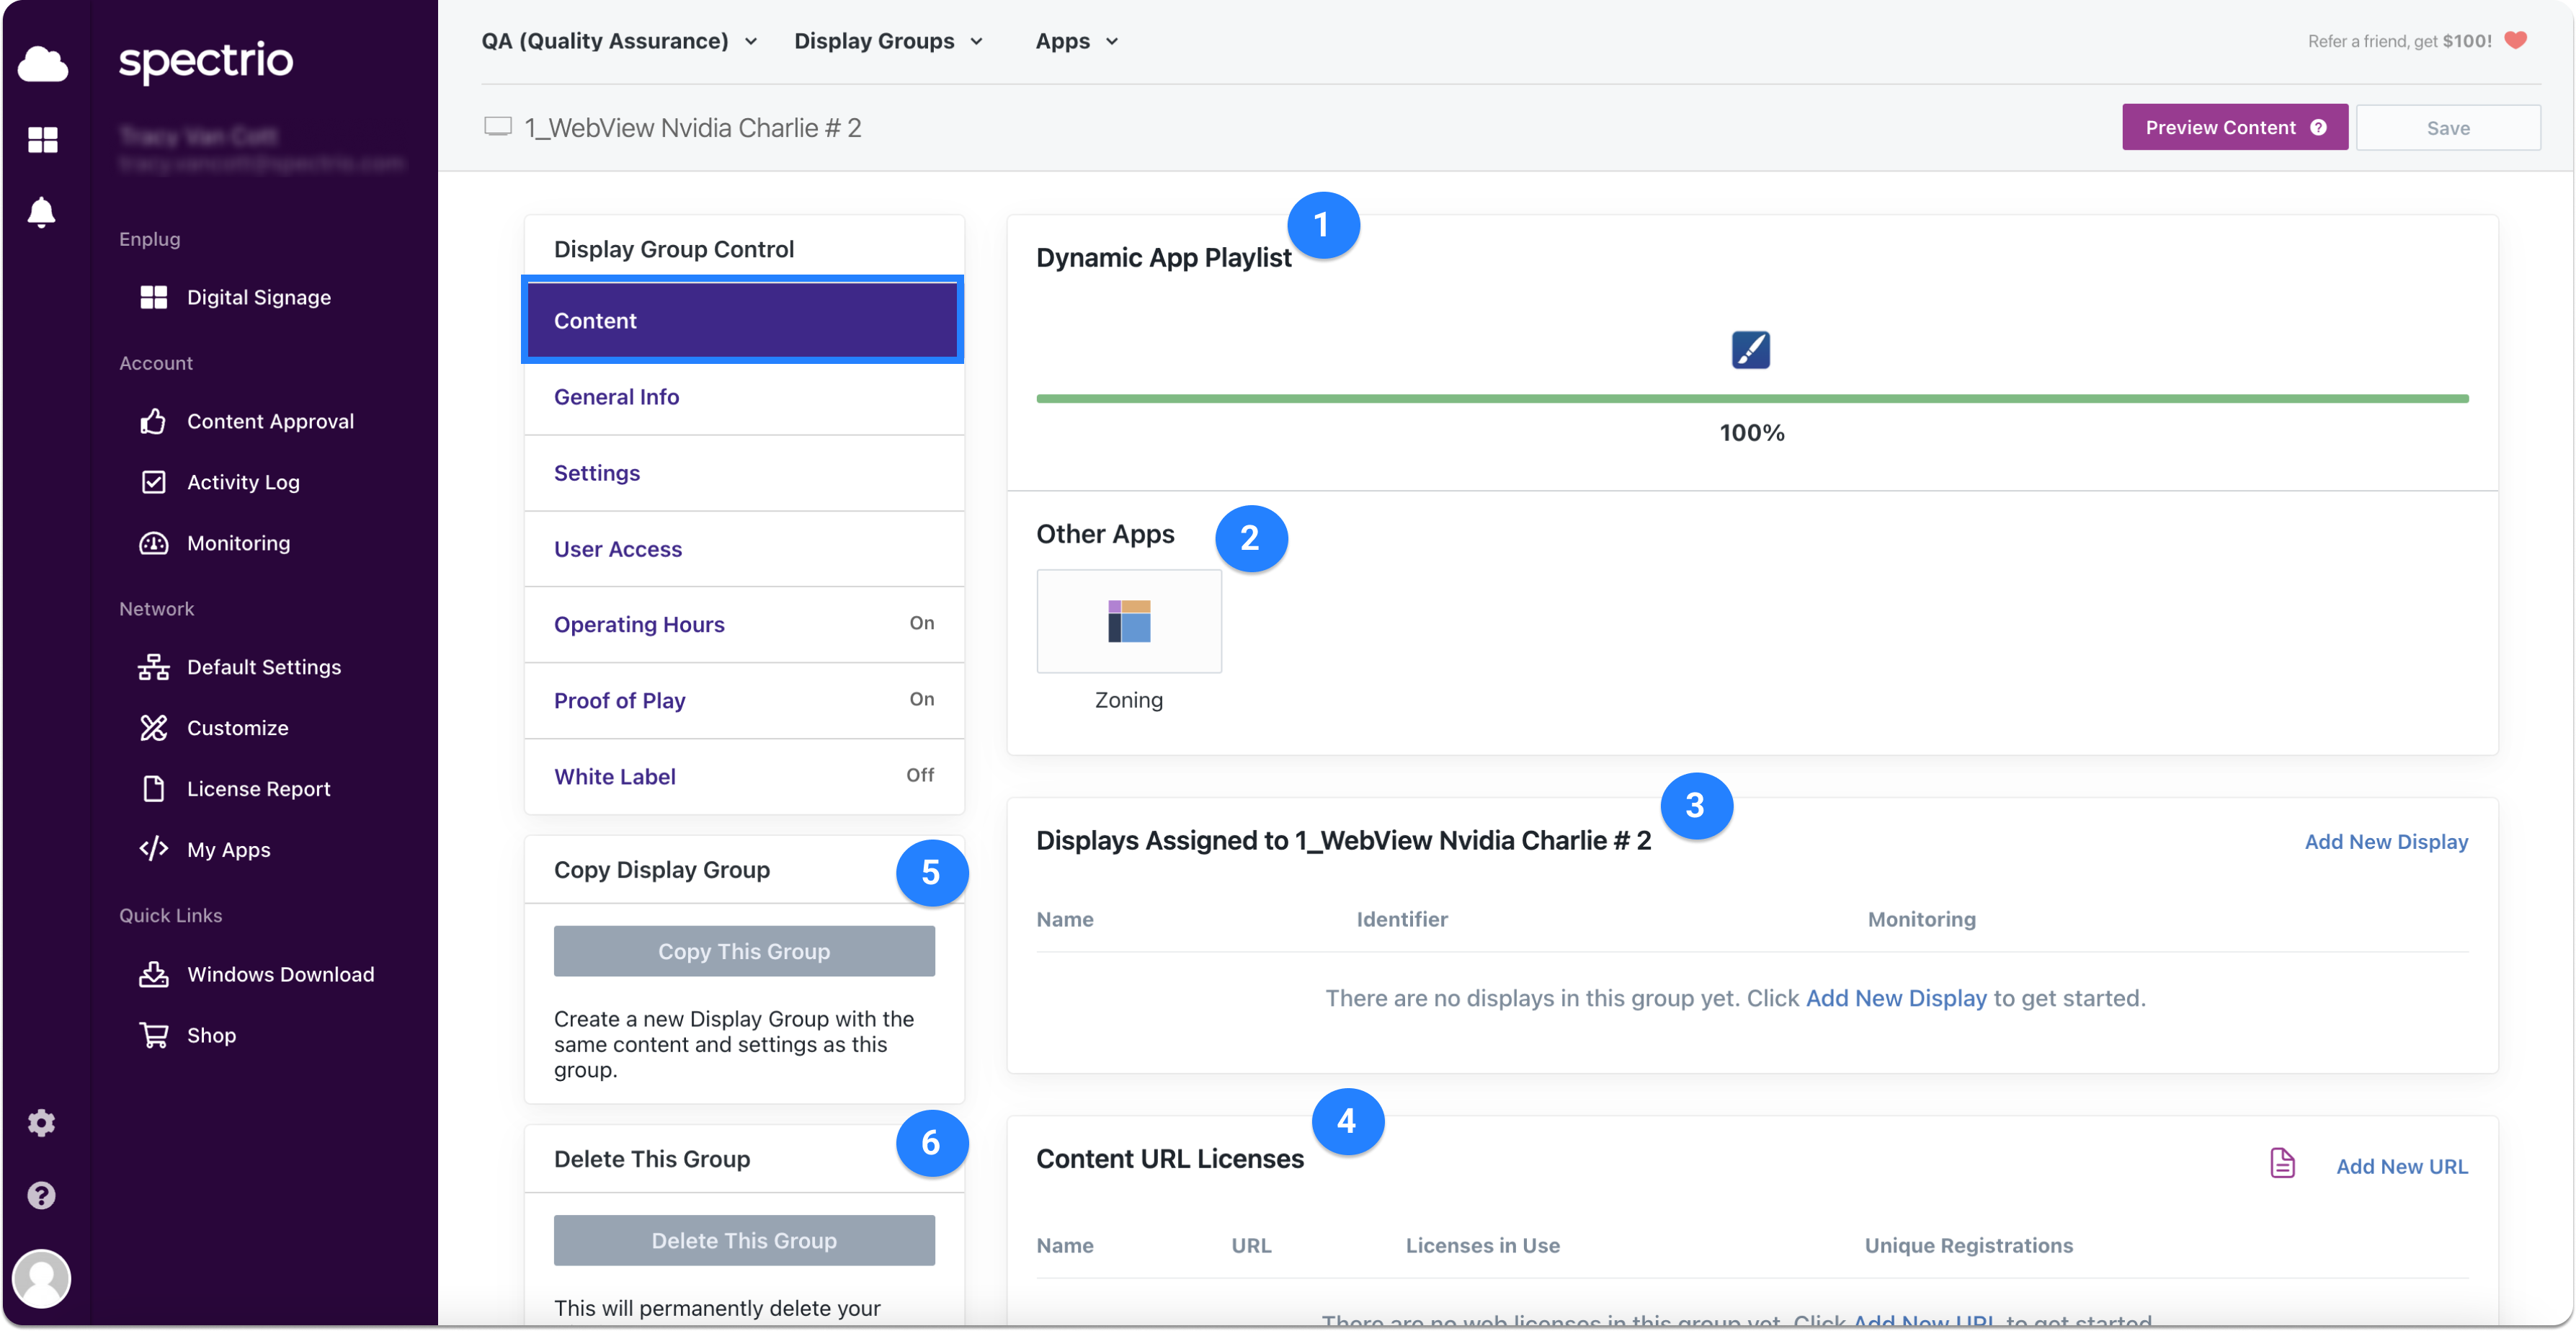
Task: Click the Copy This Group button
Action: [744, 951]
